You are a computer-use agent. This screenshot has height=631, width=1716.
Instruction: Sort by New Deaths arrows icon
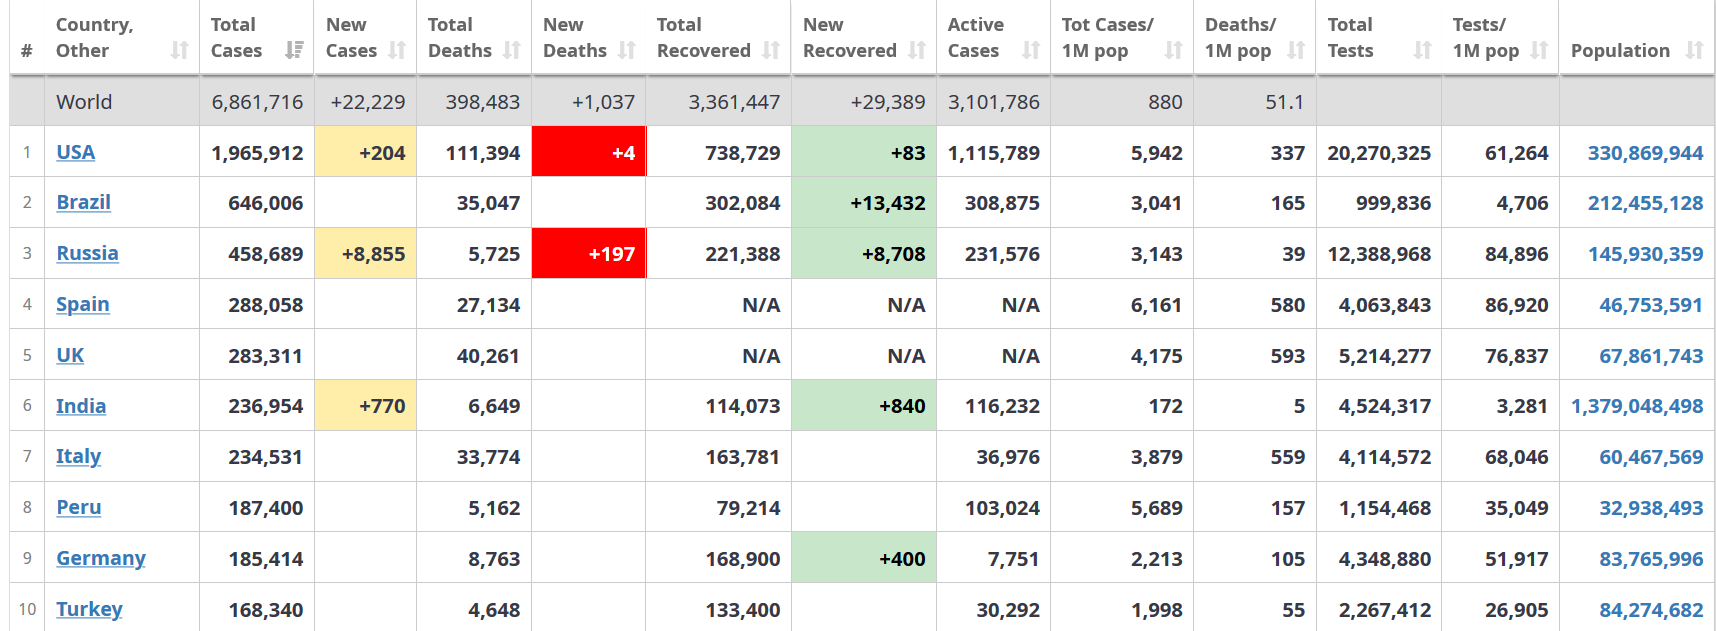[627, 50]
